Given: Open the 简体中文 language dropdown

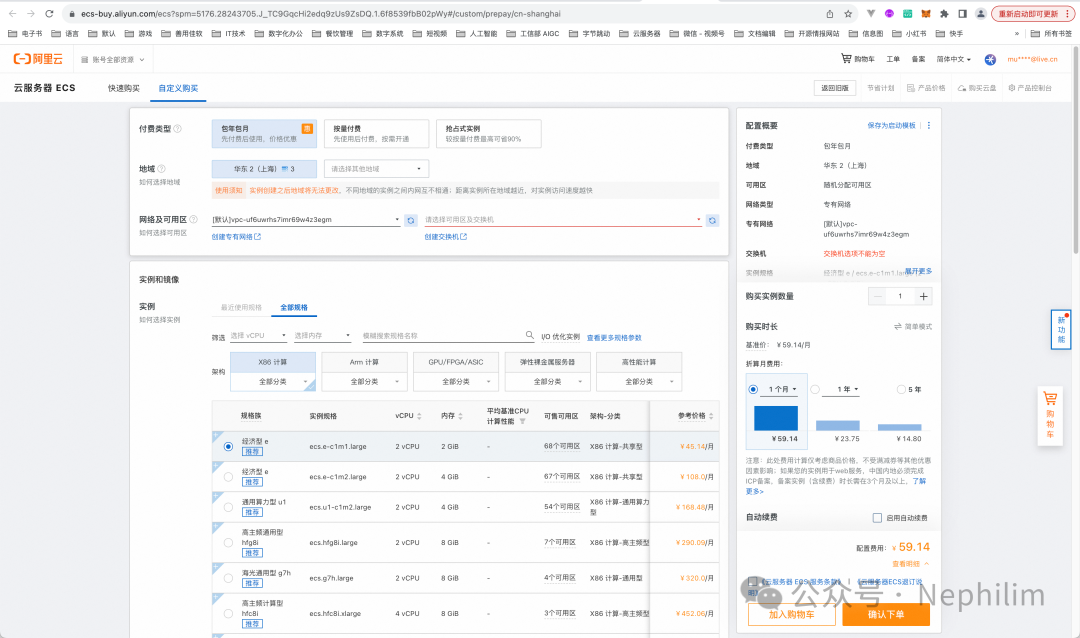Looking at the screenshot, I should 953,59.
